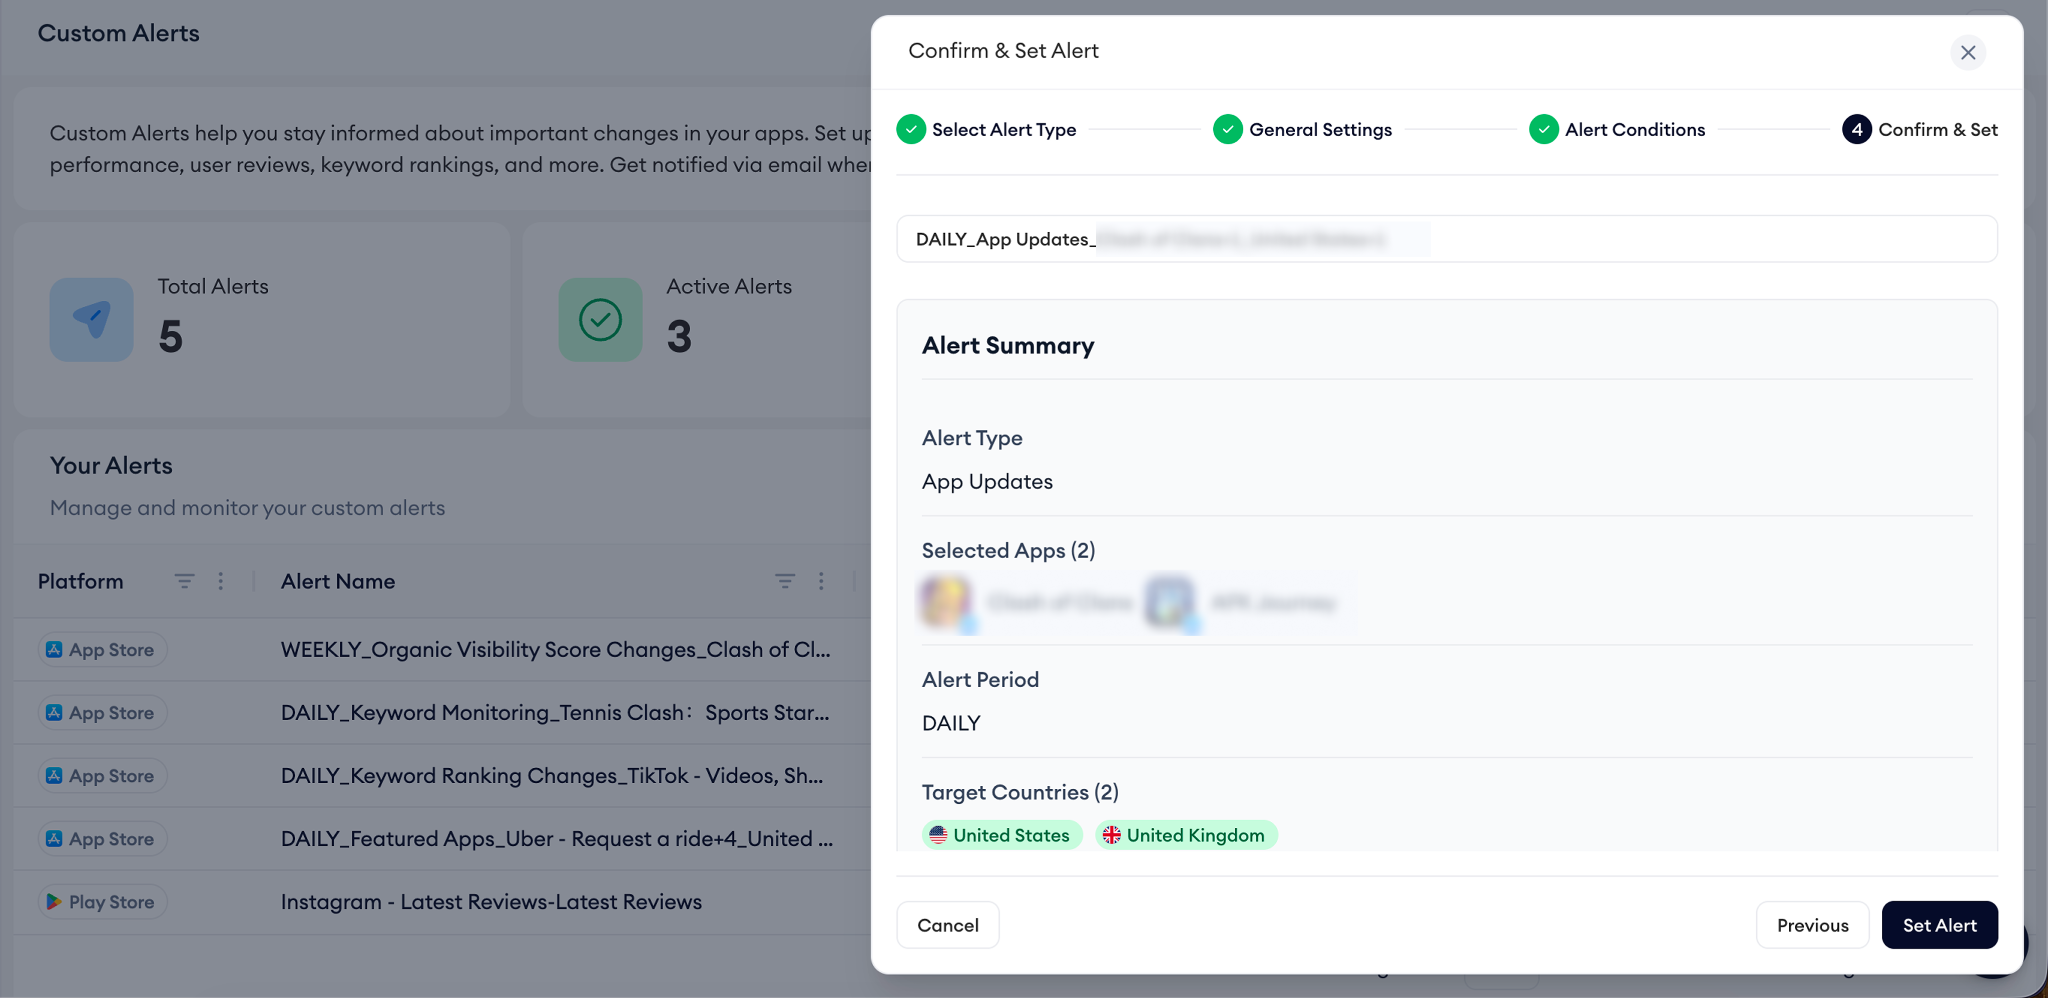Click the United States country tag
This screenshot has height=998, width=2048.
1001,835
